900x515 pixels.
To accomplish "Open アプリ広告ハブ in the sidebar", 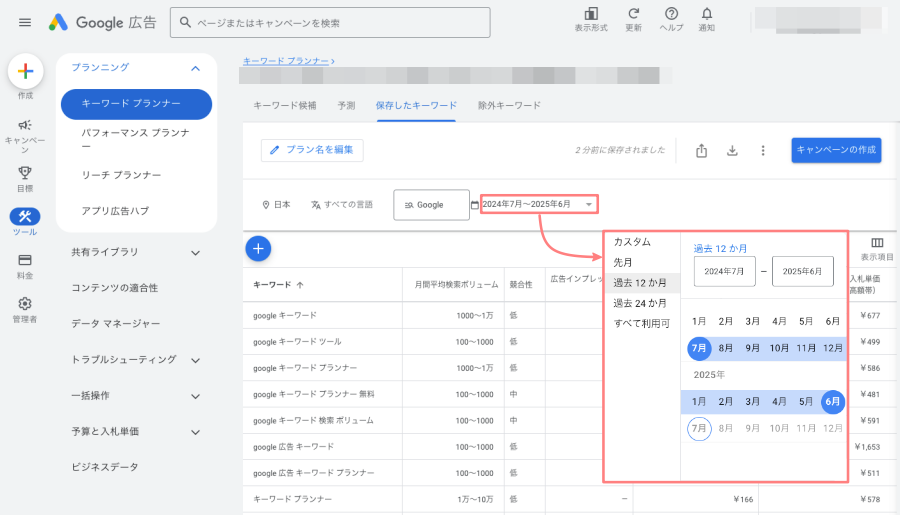I will [x=115, y=211].
